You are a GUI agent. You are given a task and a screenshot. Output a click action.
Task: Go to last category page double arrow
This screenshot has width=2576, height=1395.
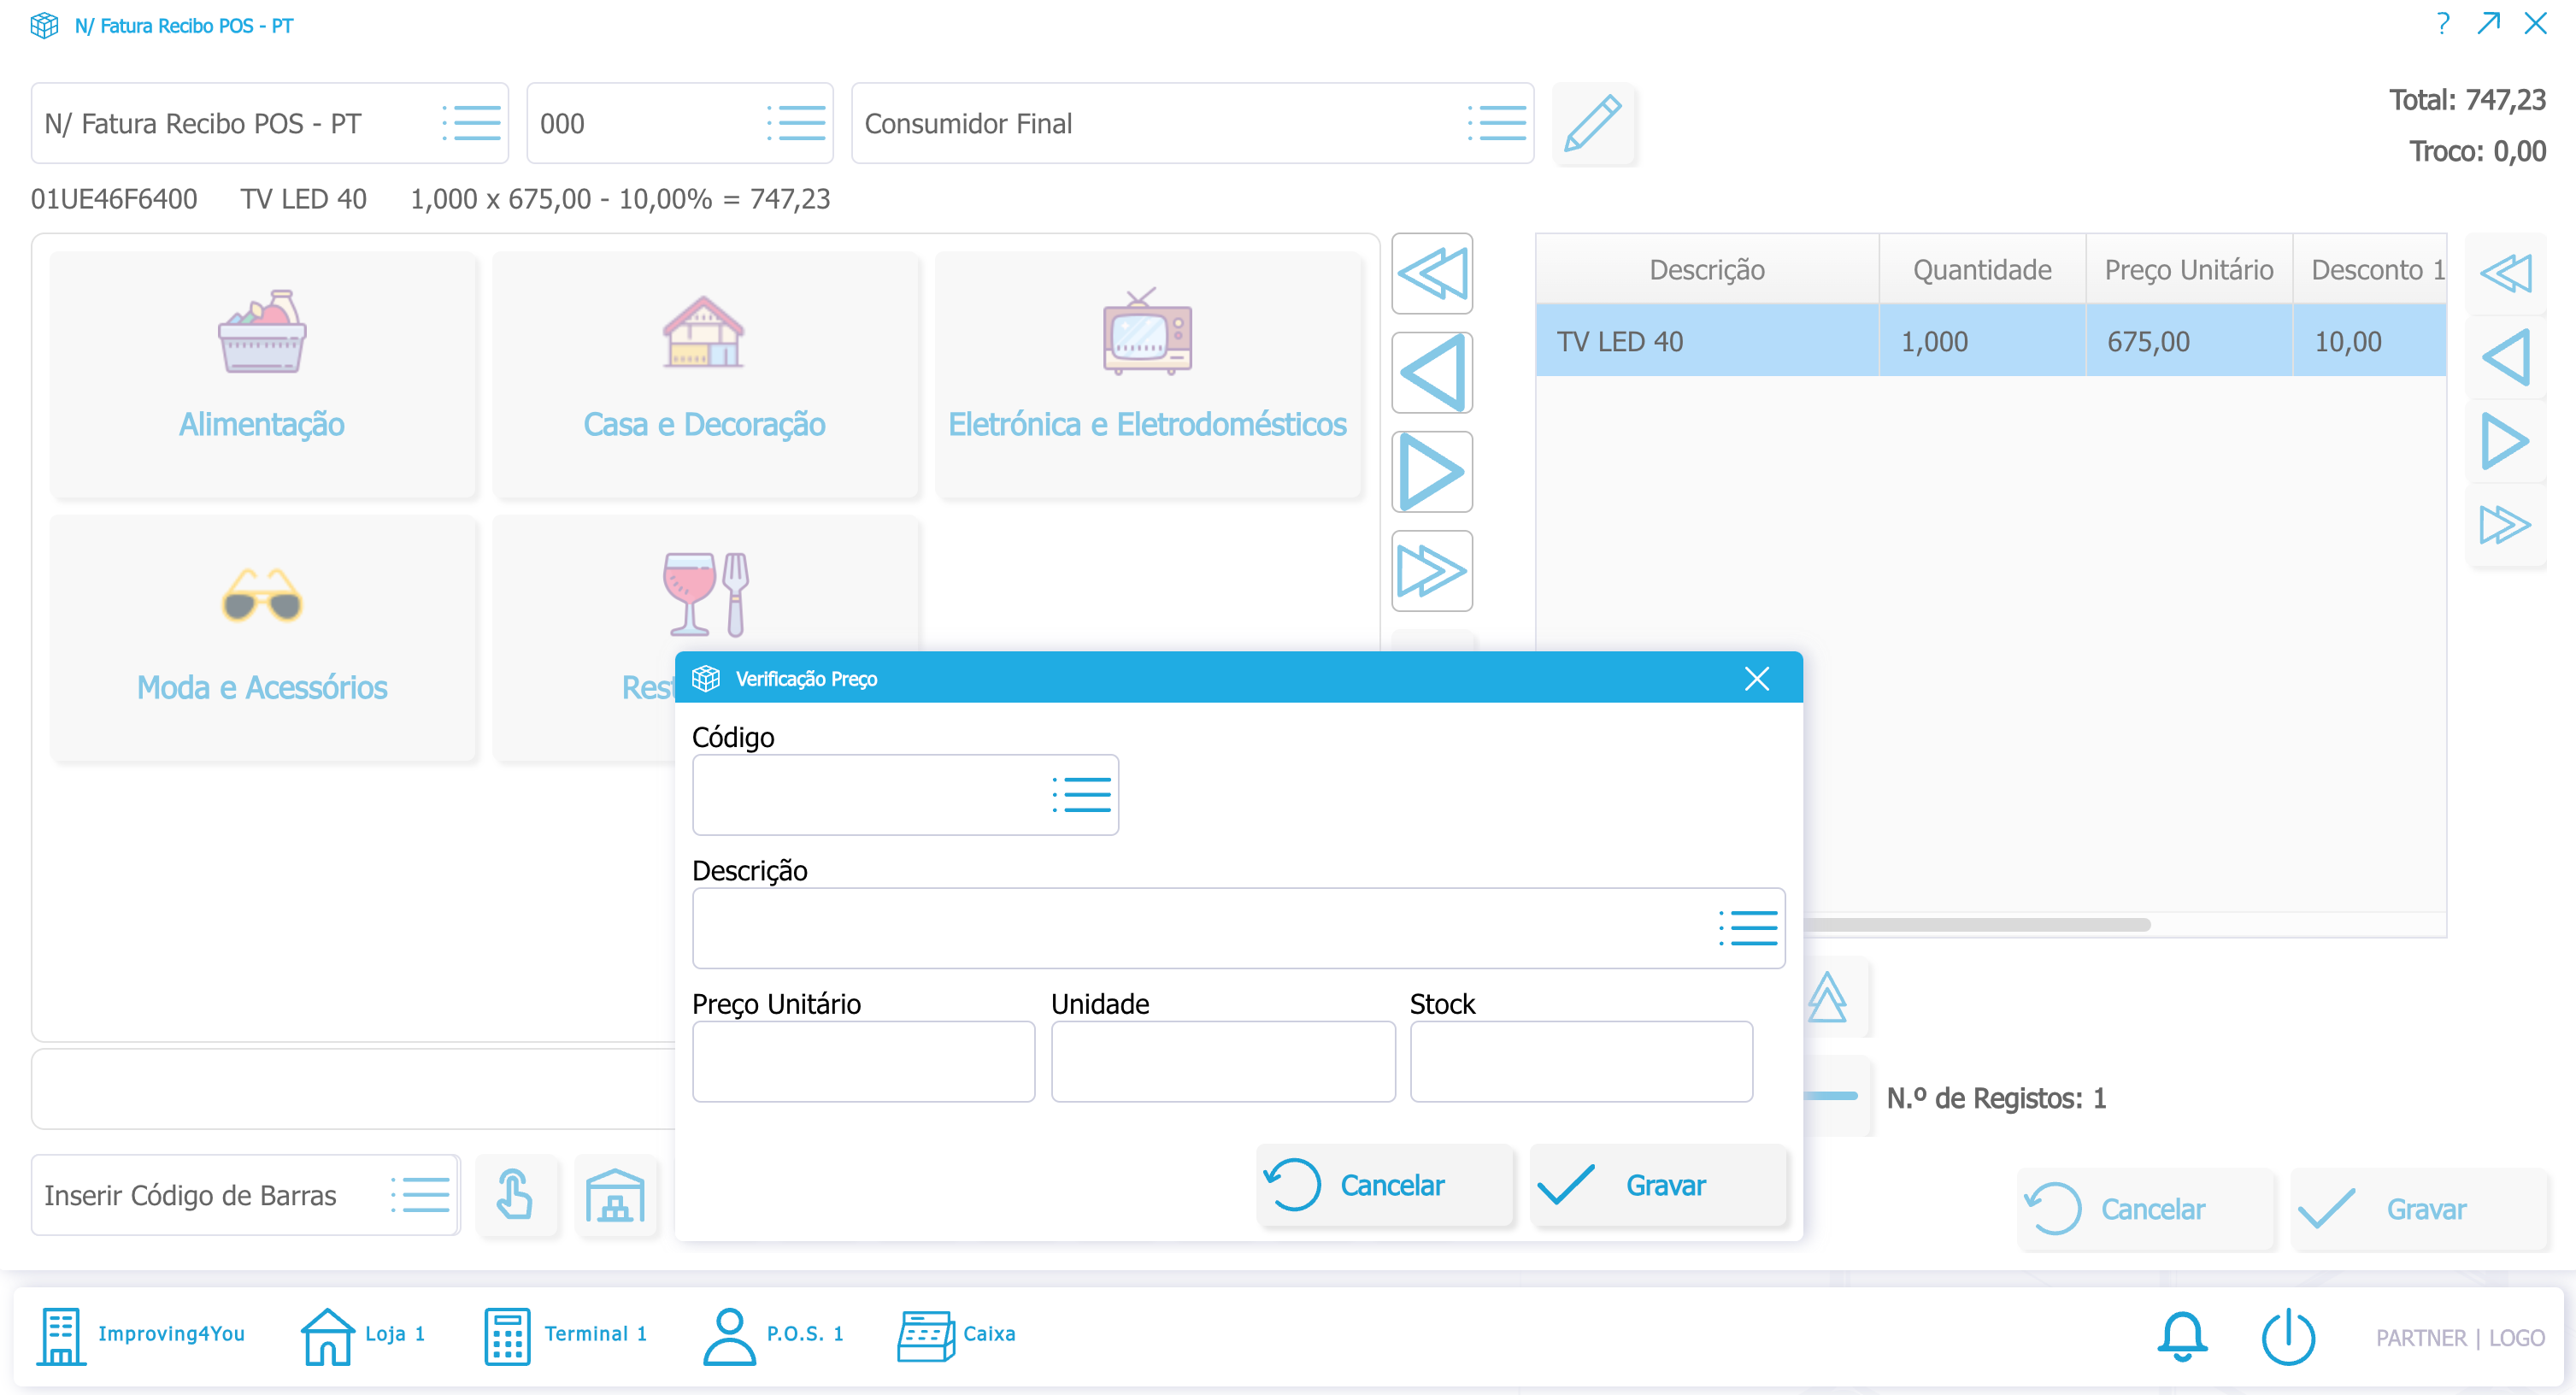[x=1431, y=571]
